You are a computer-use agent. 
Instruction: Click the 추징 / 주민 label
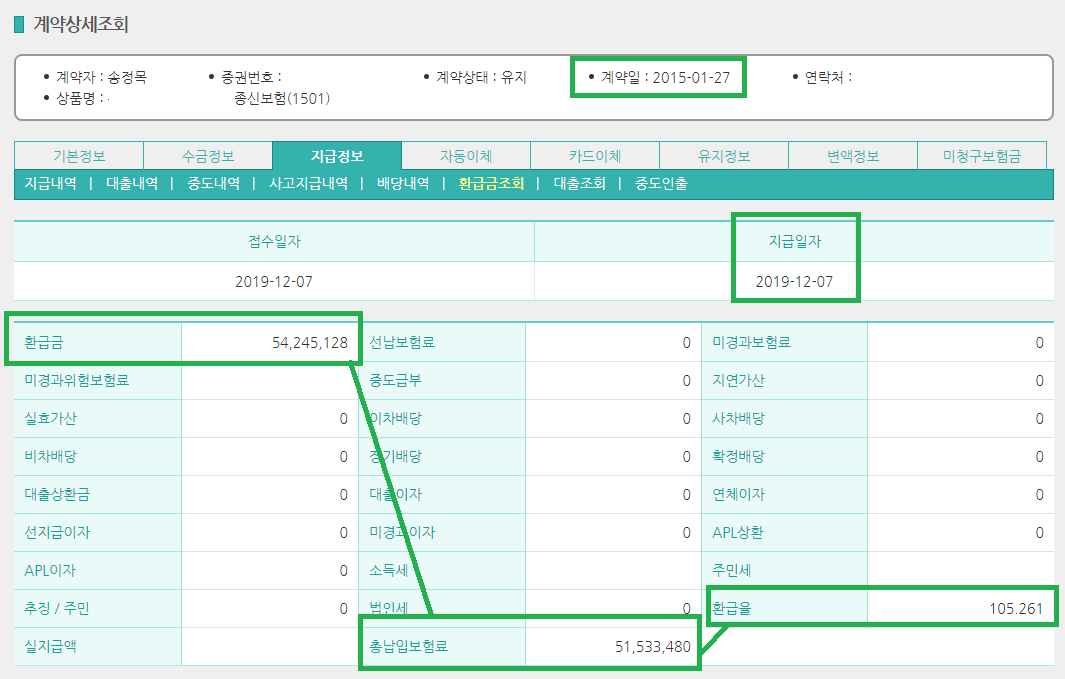coord(57,608)
